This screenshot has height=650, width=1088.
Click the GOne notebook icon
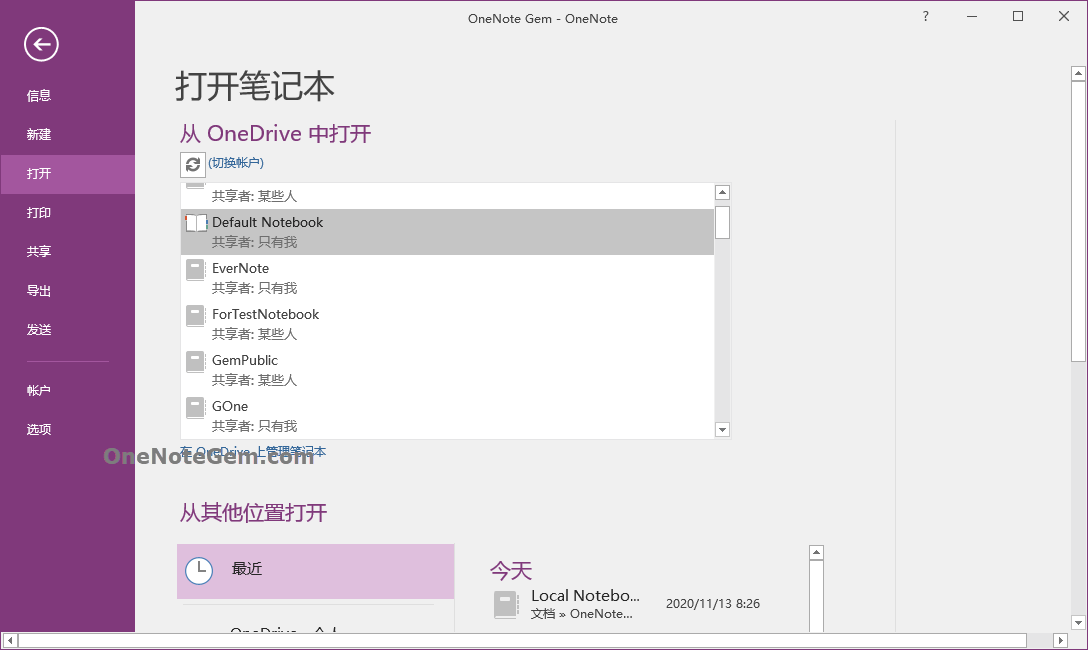coord(196,407)
